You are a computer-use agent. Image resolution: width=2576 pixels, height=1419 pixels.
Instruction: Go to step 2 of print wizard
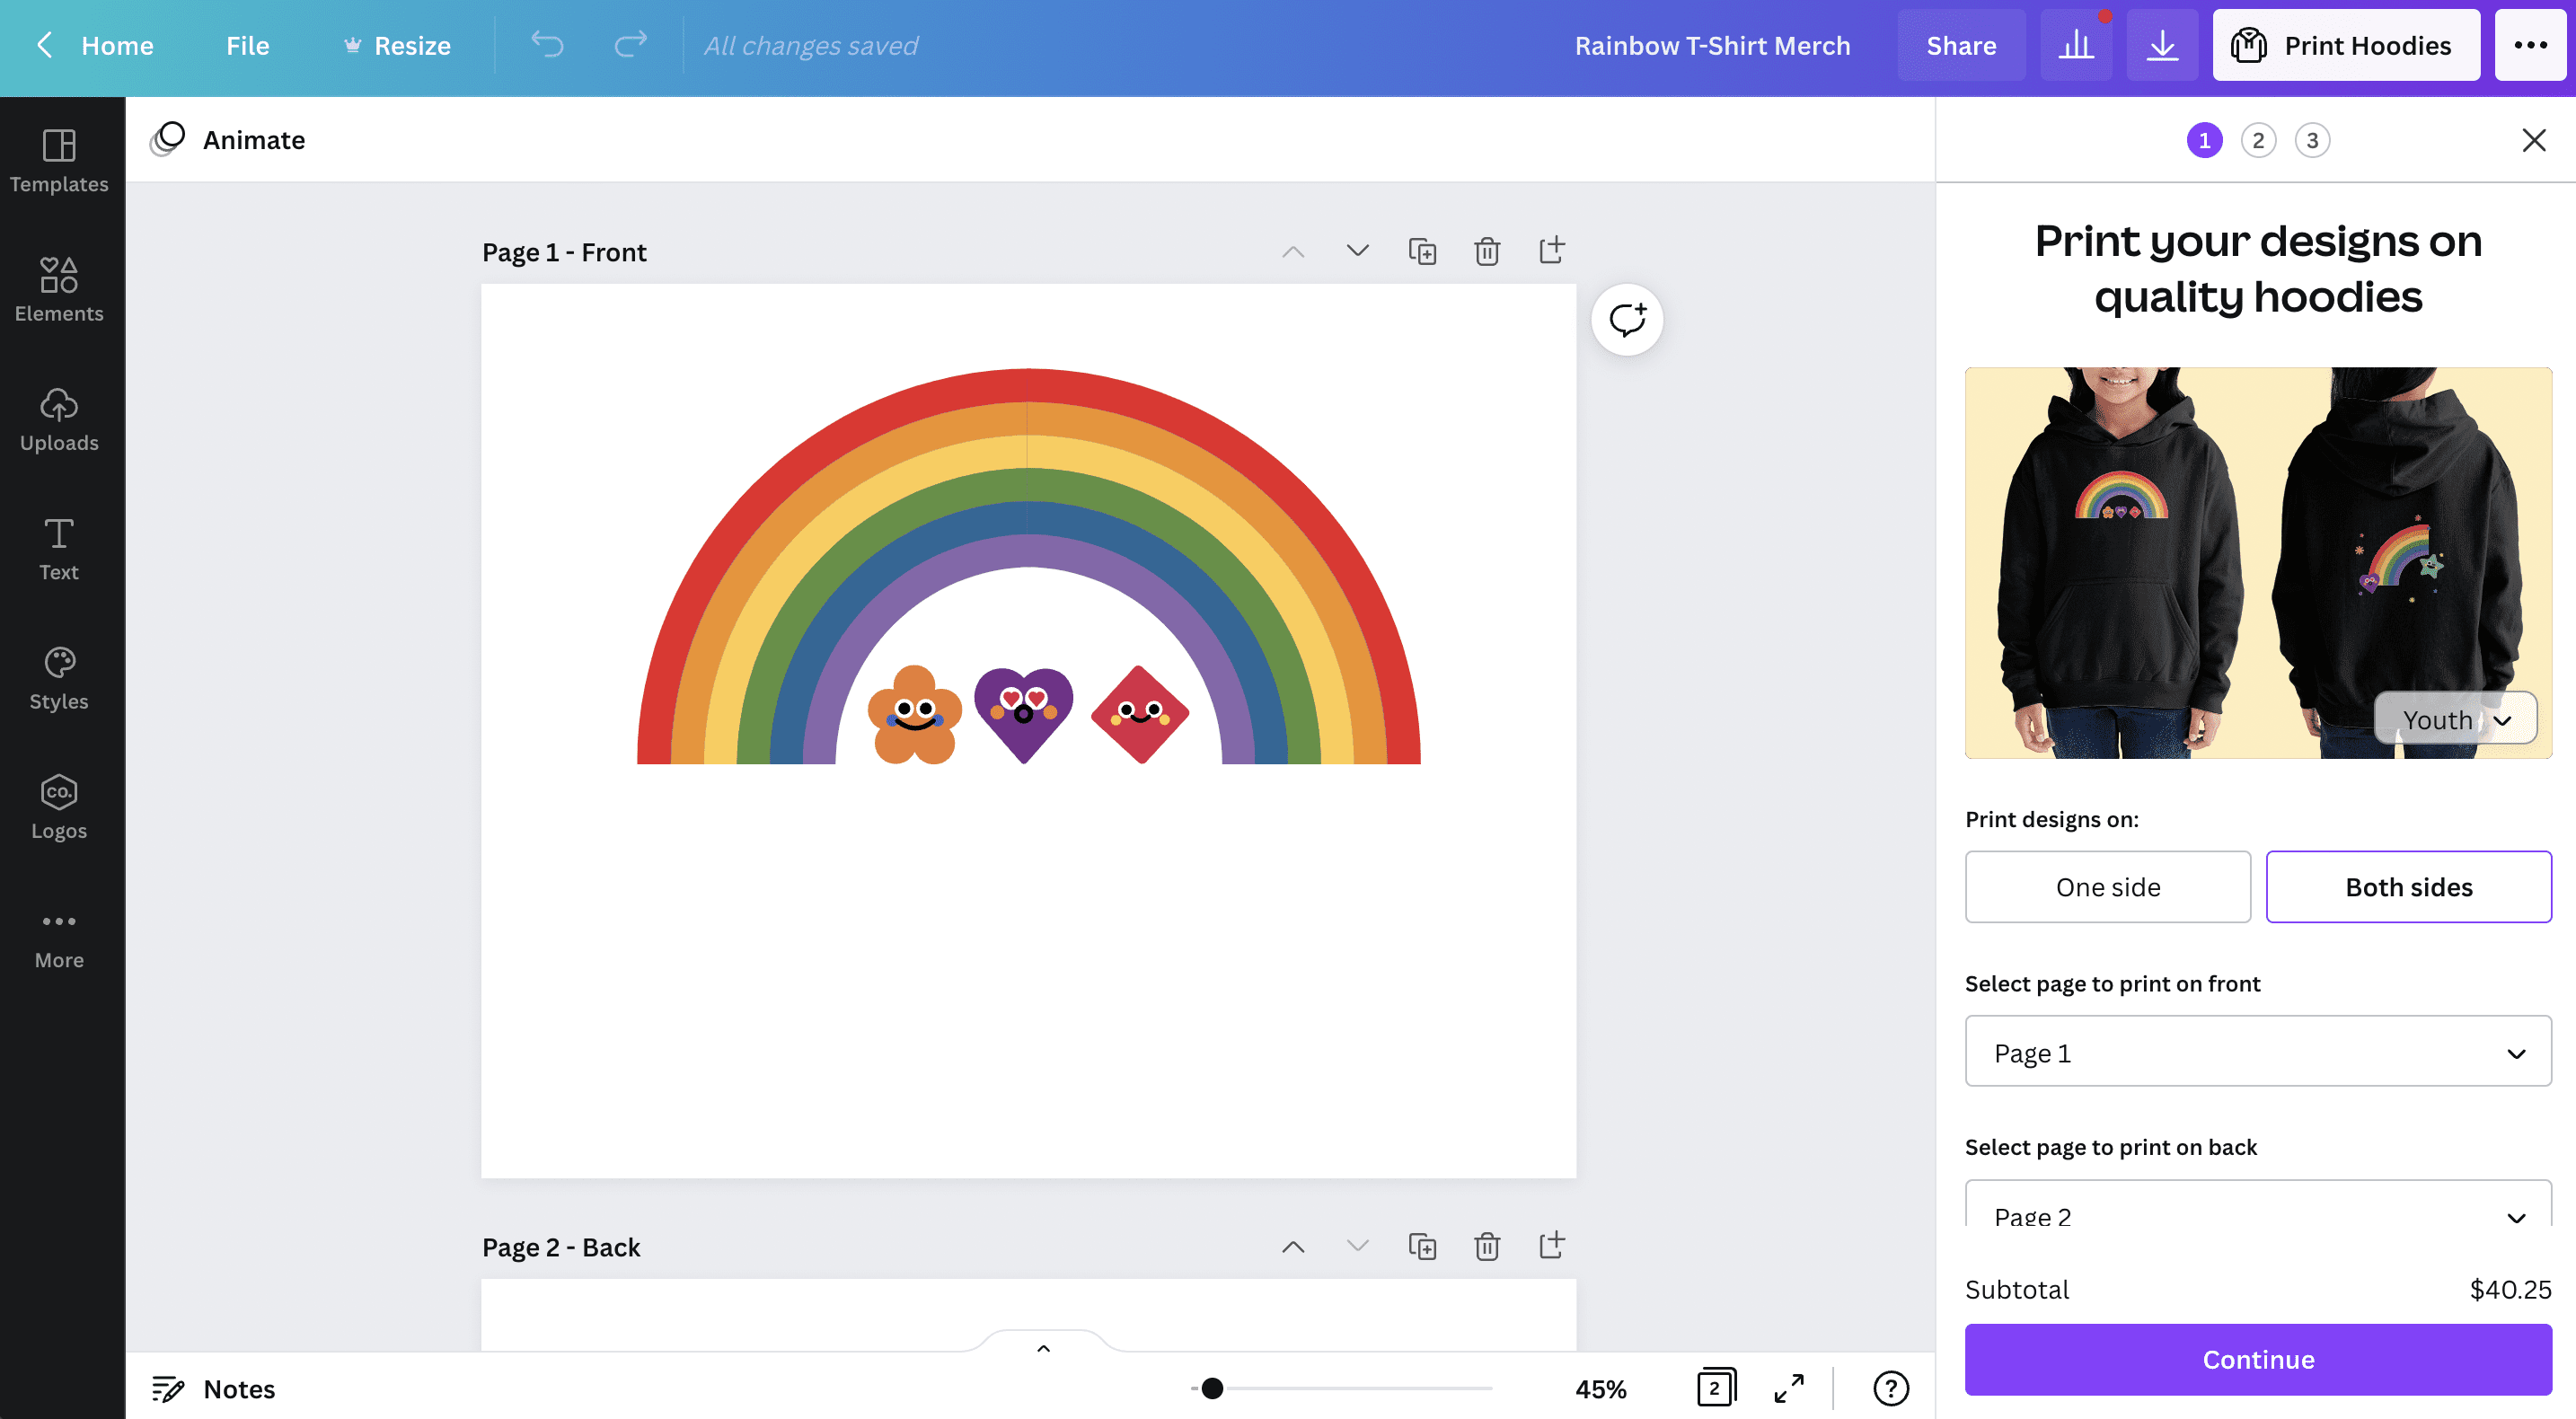2257,141
